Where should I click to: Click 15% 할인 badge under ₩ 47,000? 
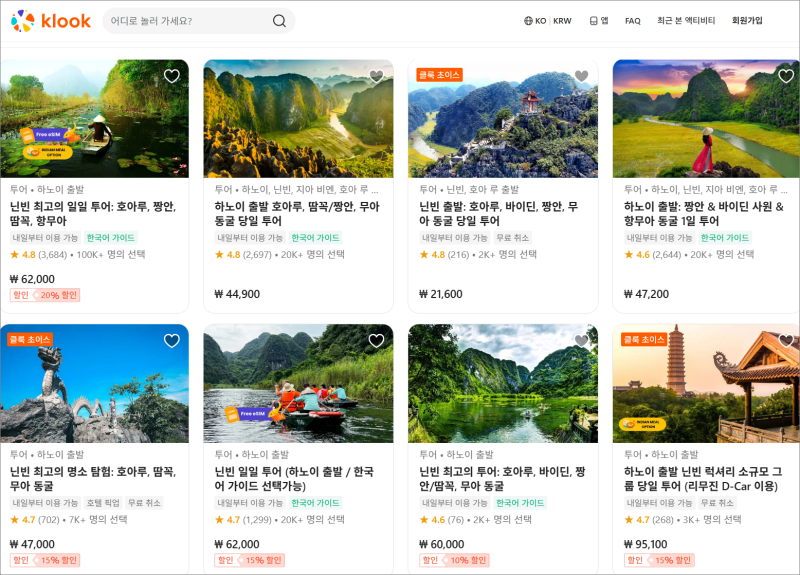pos(45,560)
